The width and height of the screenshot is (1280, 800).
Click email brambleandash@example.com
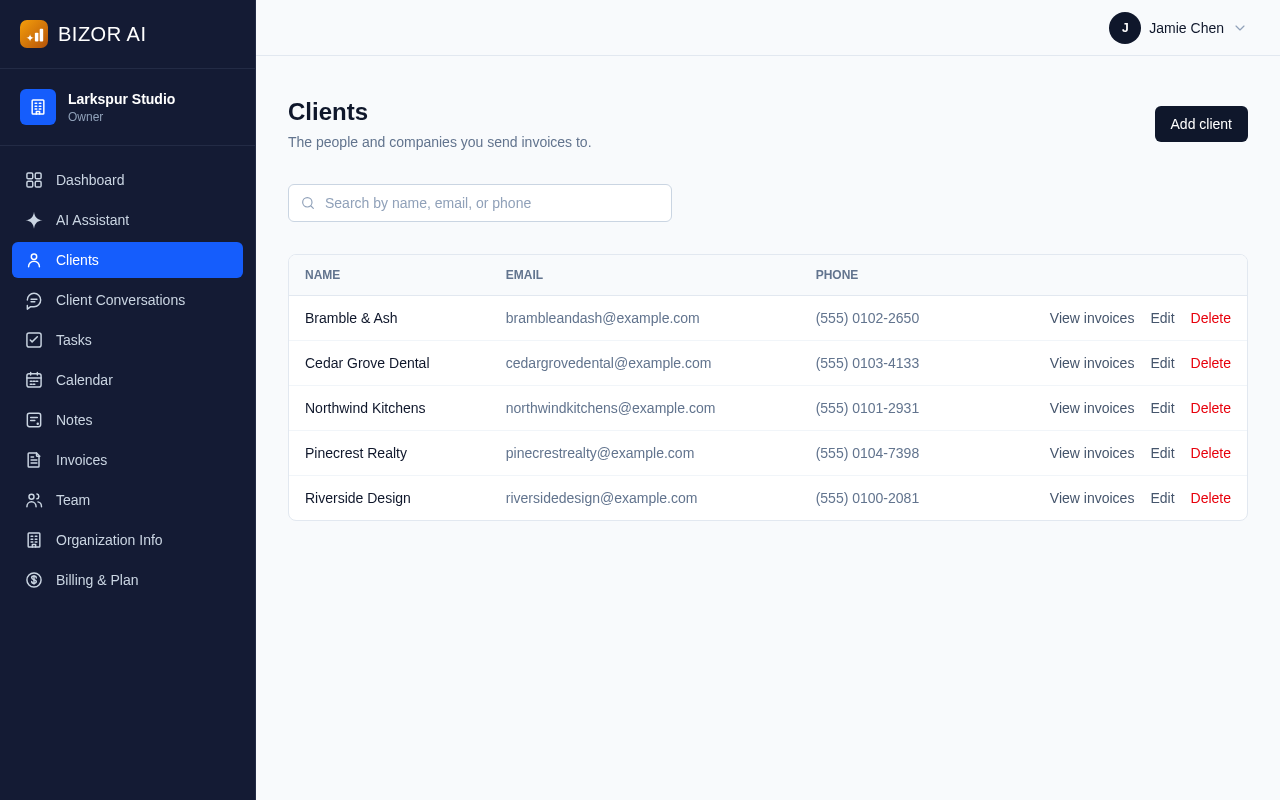coord(603,318)
